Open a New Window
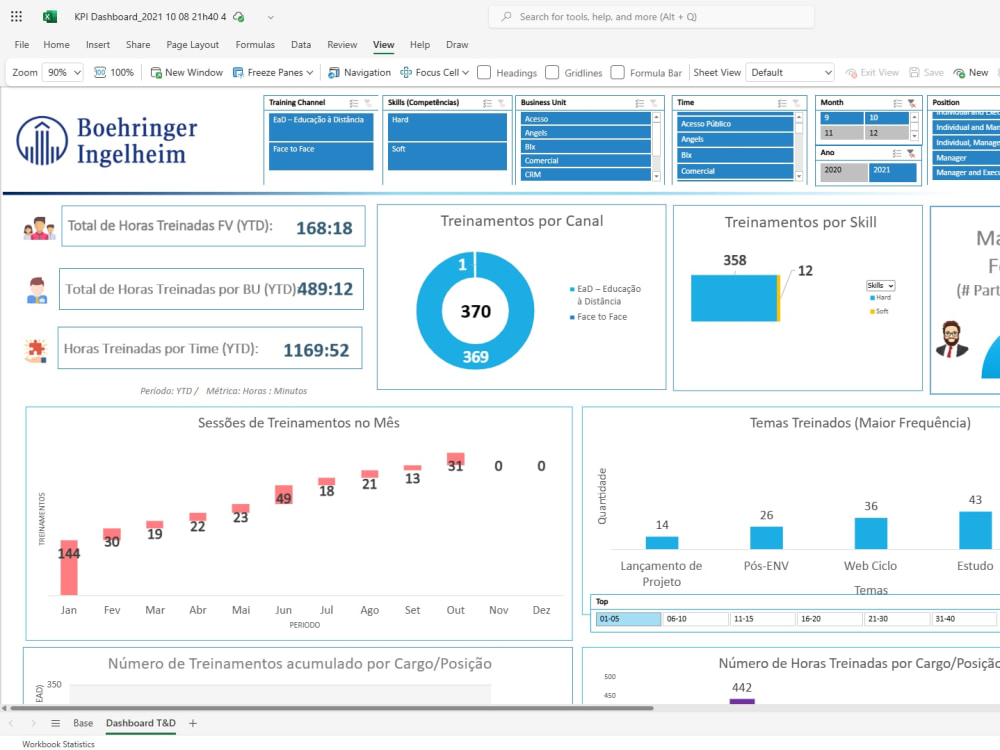The height and width of the screenshot is (750, 1000). tap(186, 72)
